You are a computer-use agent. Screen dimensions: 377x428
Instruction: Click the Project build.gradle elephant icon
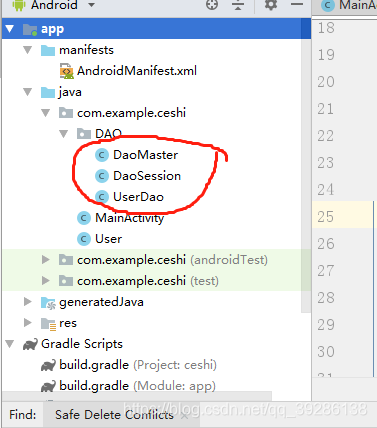[x=48, y=366]
